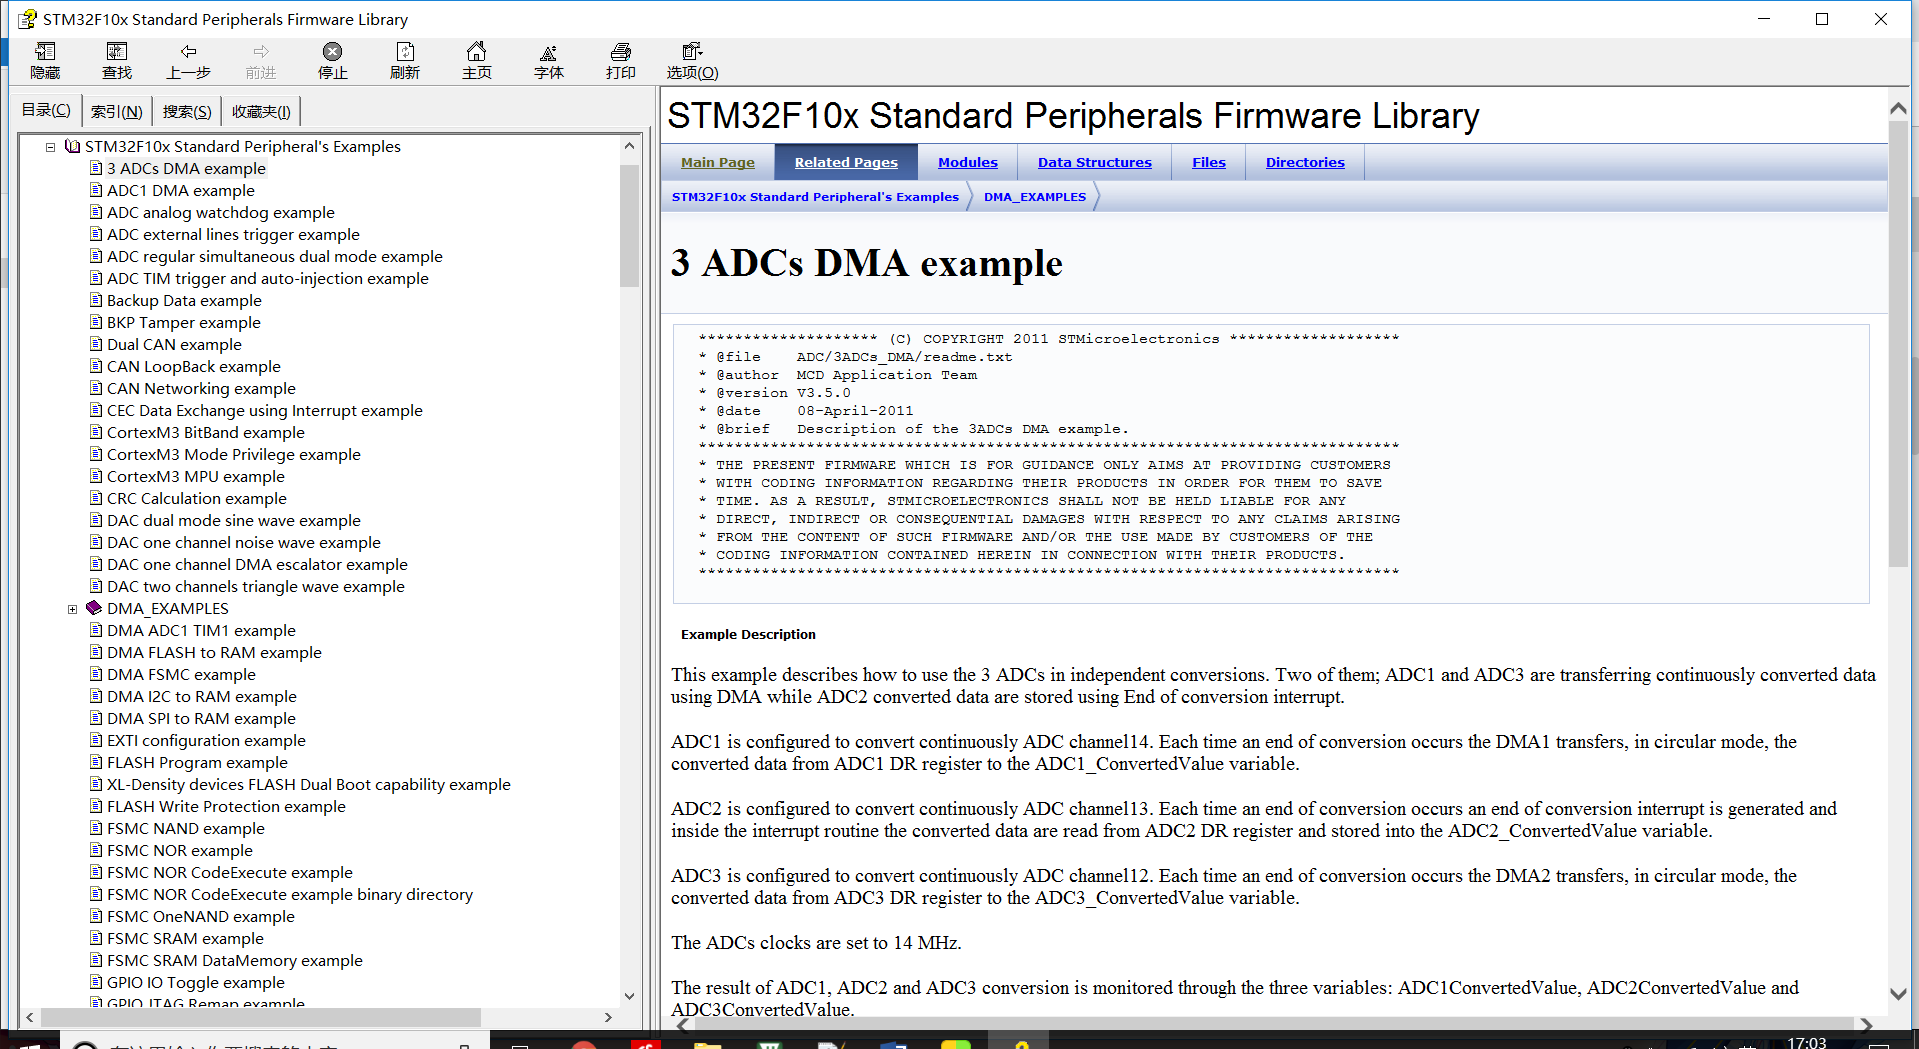Open ADC external lines trigger example

[233, 234]
